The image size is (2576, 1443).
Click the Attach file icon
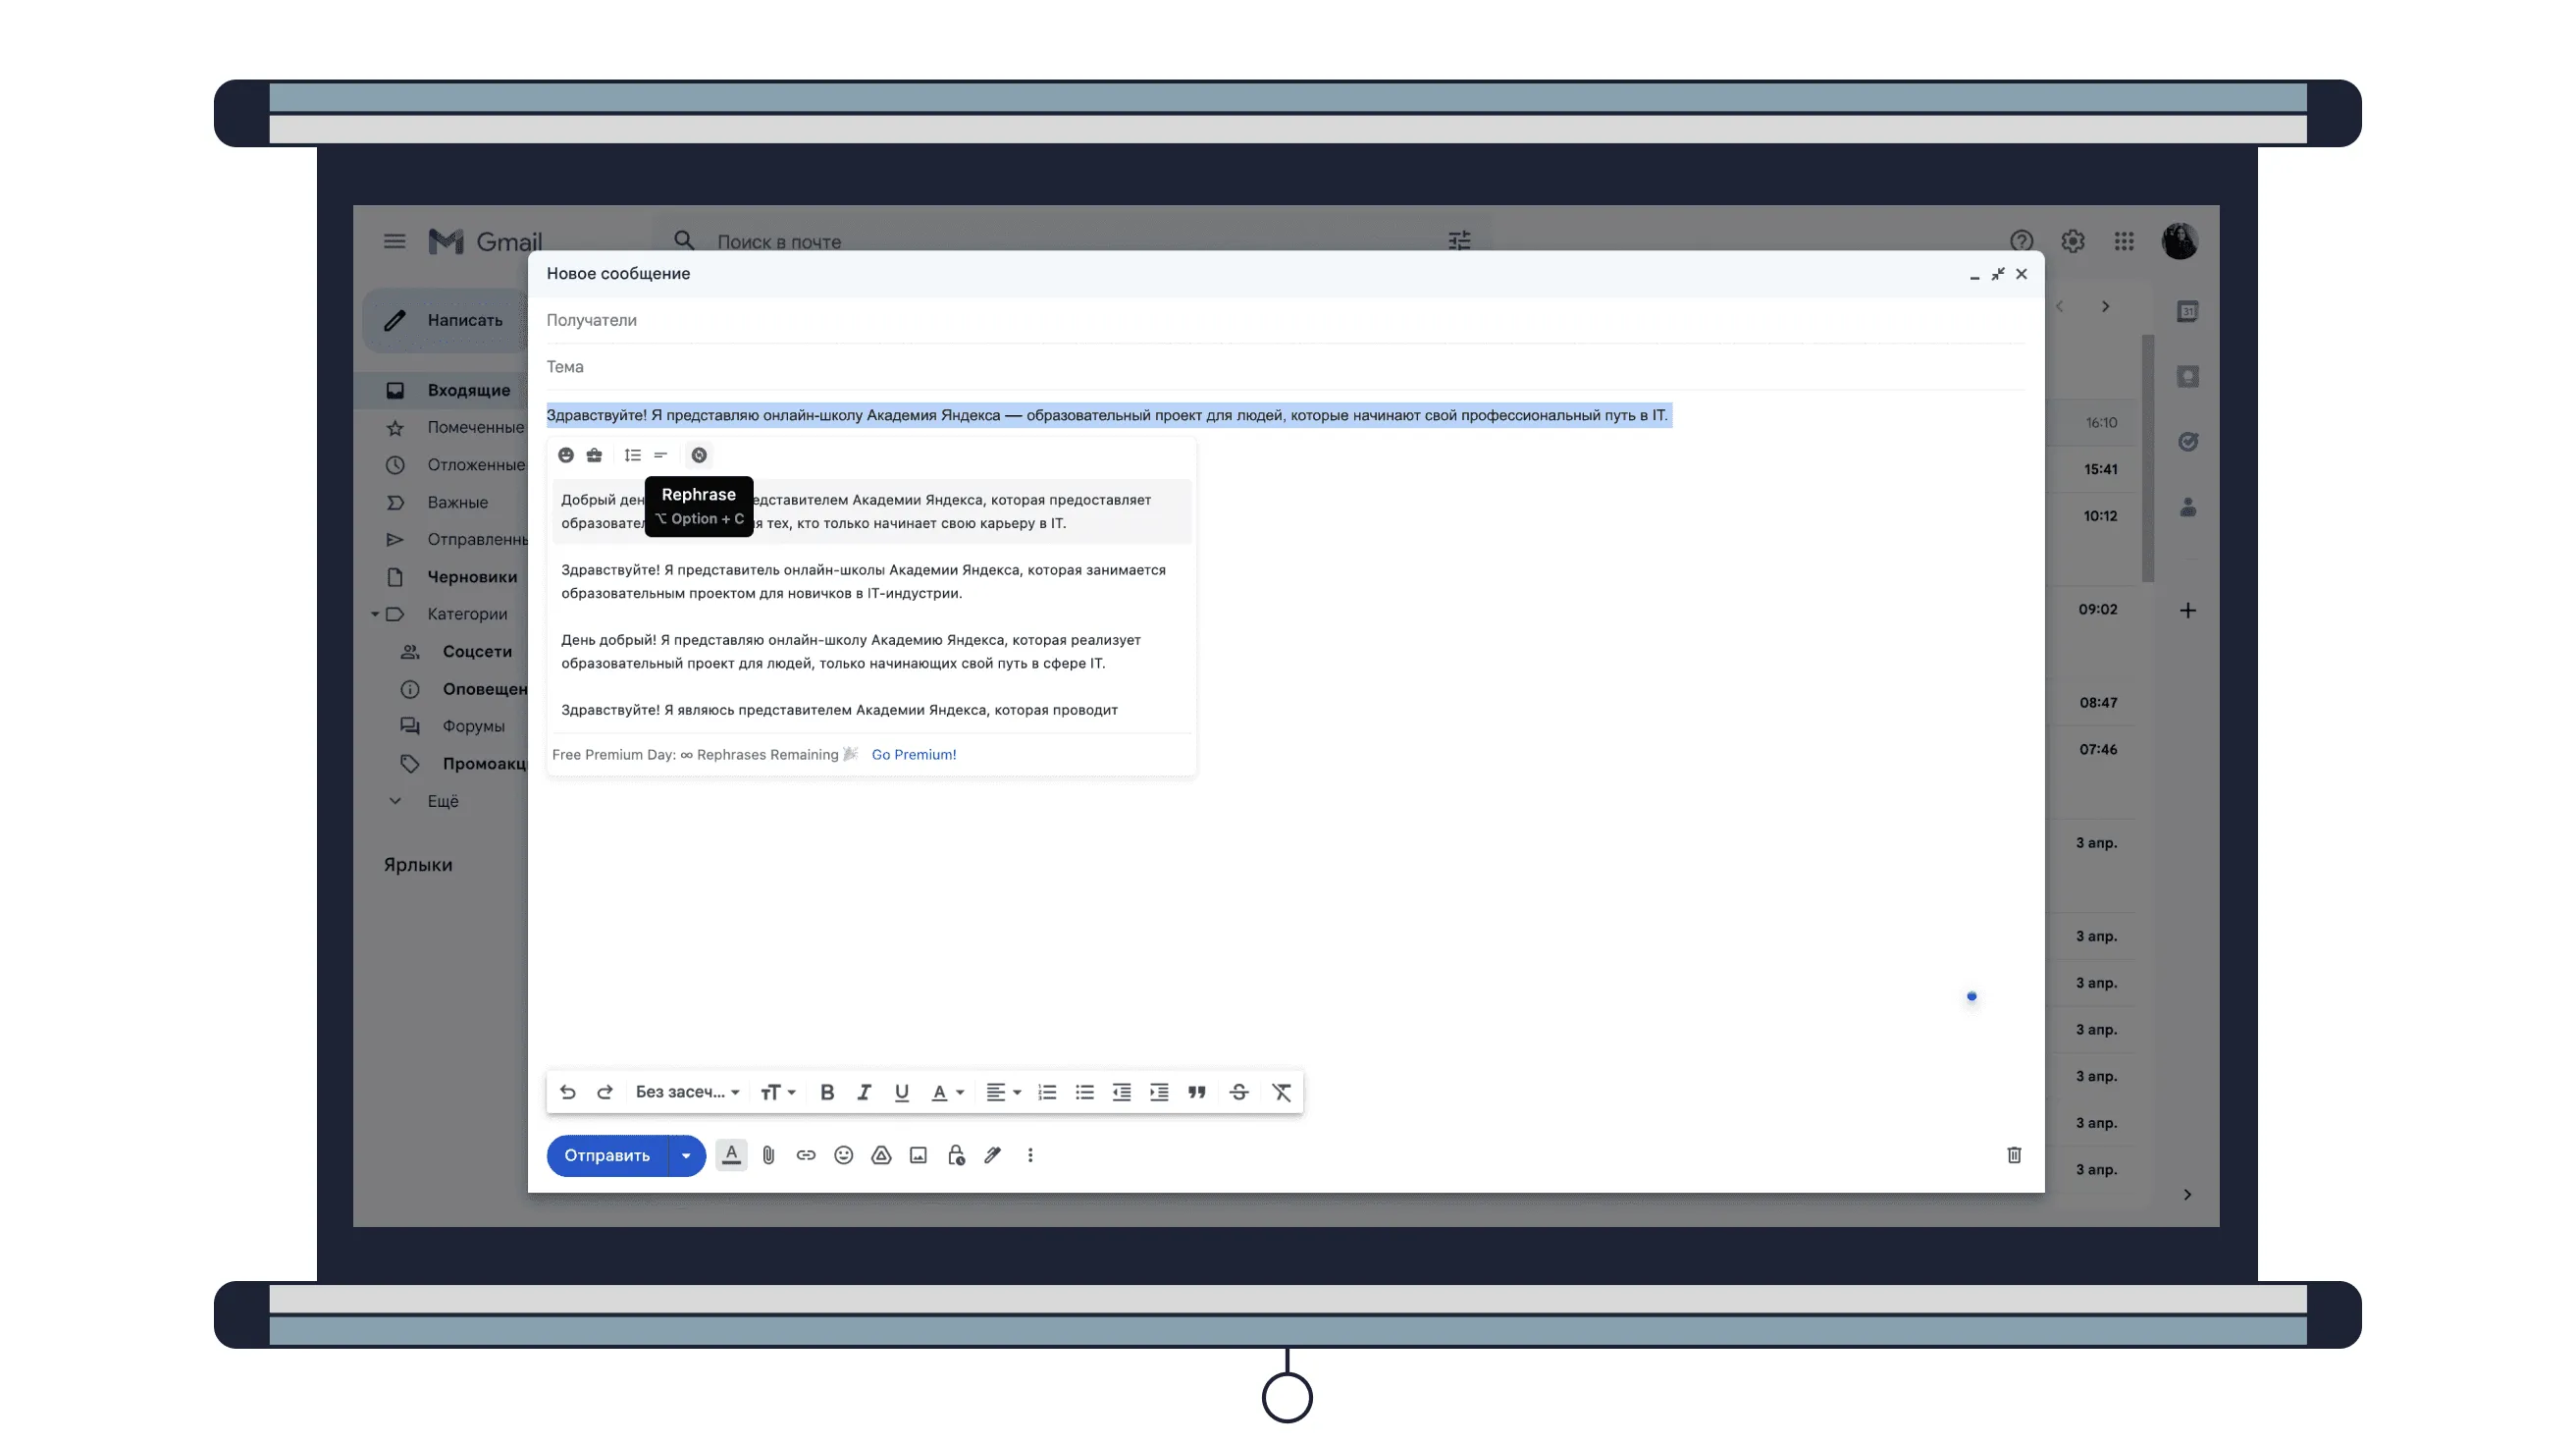[x=767, y=1154]
